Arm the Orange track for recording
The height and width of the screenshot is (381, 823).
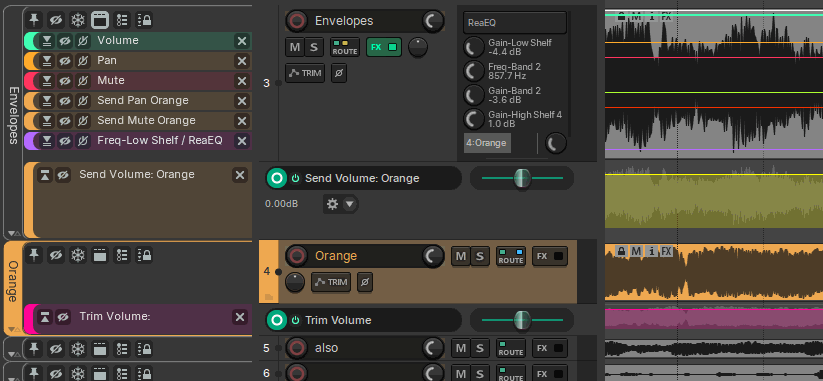click(x=297, y=256)
